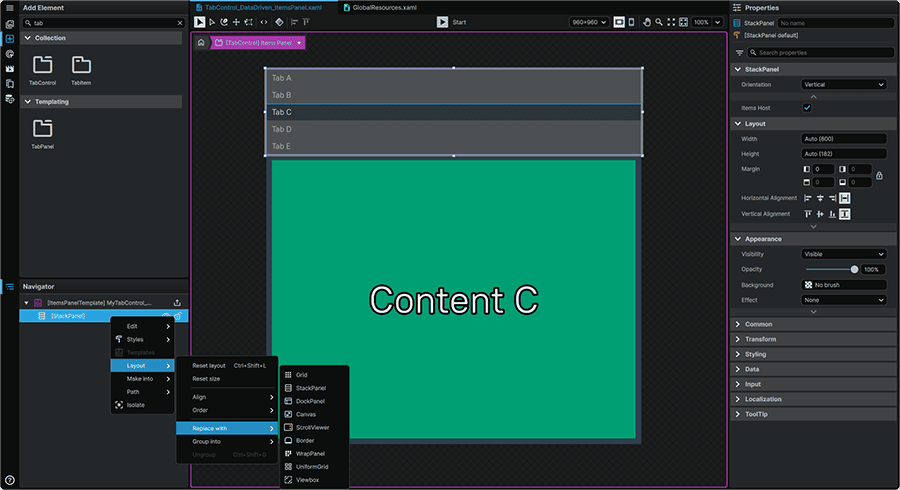Image resolution: width=900 pixels, height=490 pixels.
Task: Collapse the ItemsPanelTemplate tree node
Action: 26,303
